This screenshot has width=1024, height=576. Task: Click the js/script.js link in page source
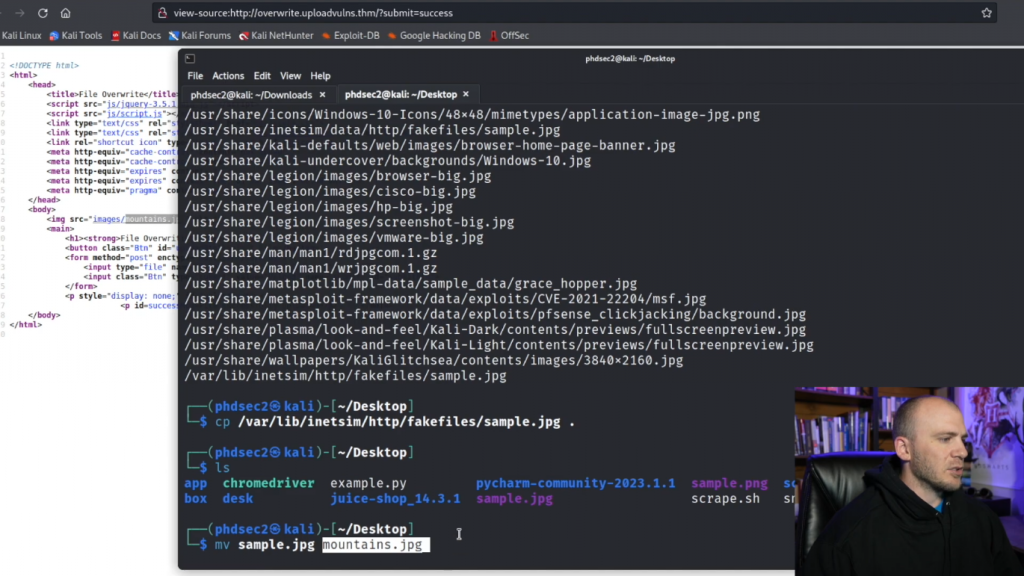(135, 113)
